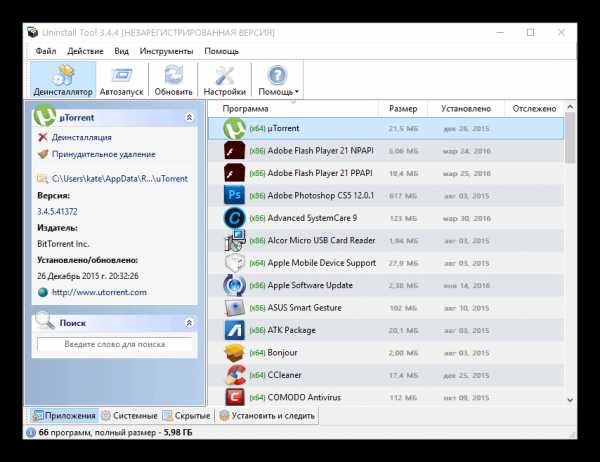Screen dimensions: 600x462
Task: Open the Инструменты menu
Action: (166, 51)
